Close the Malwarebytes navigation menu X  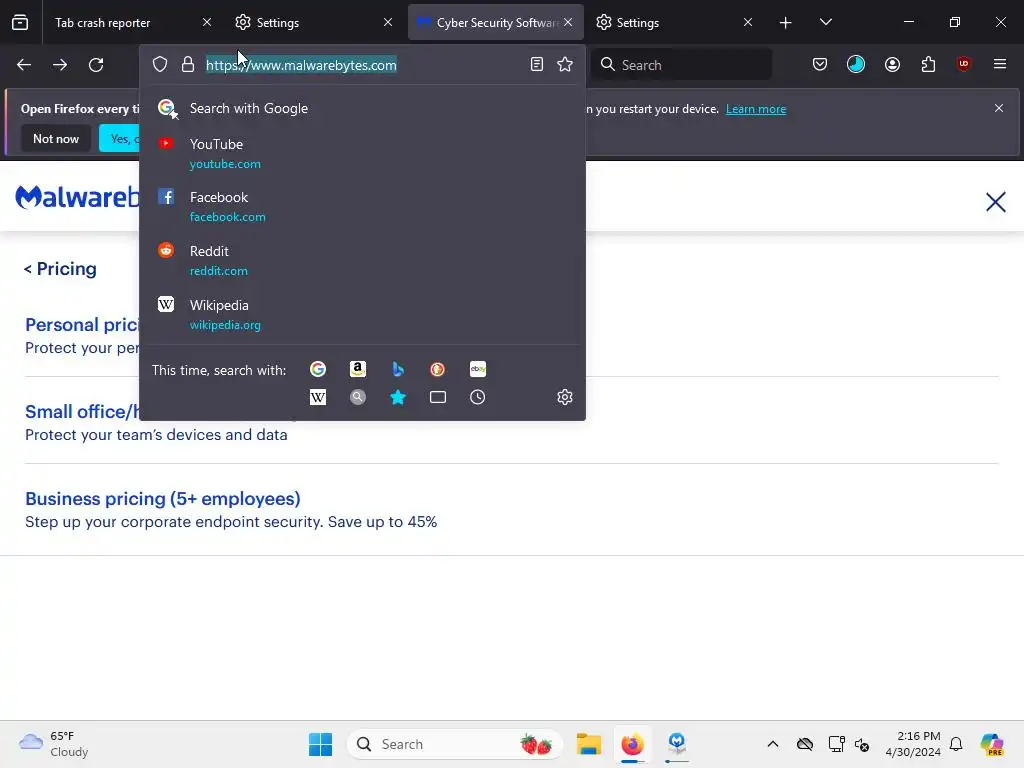(x=995, y=202)
